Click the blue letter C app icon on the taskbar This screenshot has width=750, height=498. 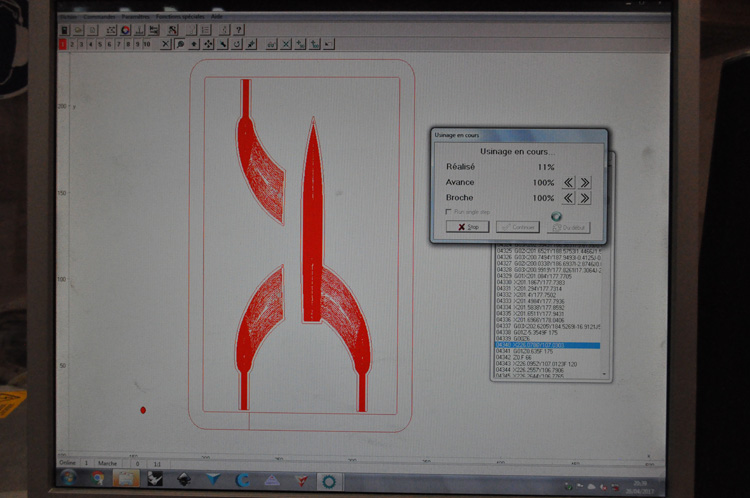coord(243,480)
